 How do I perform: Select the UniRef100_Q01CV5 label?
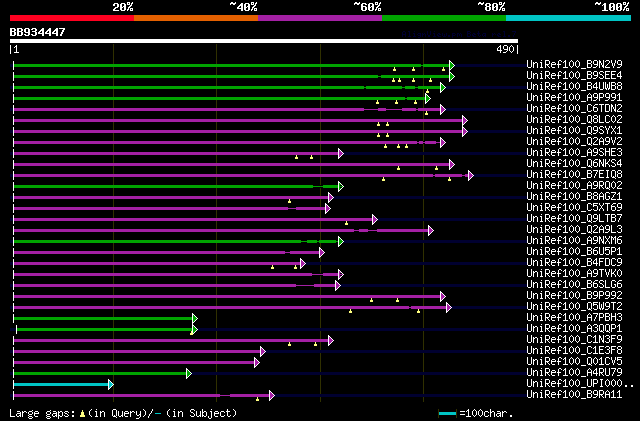tap(574, 362)
